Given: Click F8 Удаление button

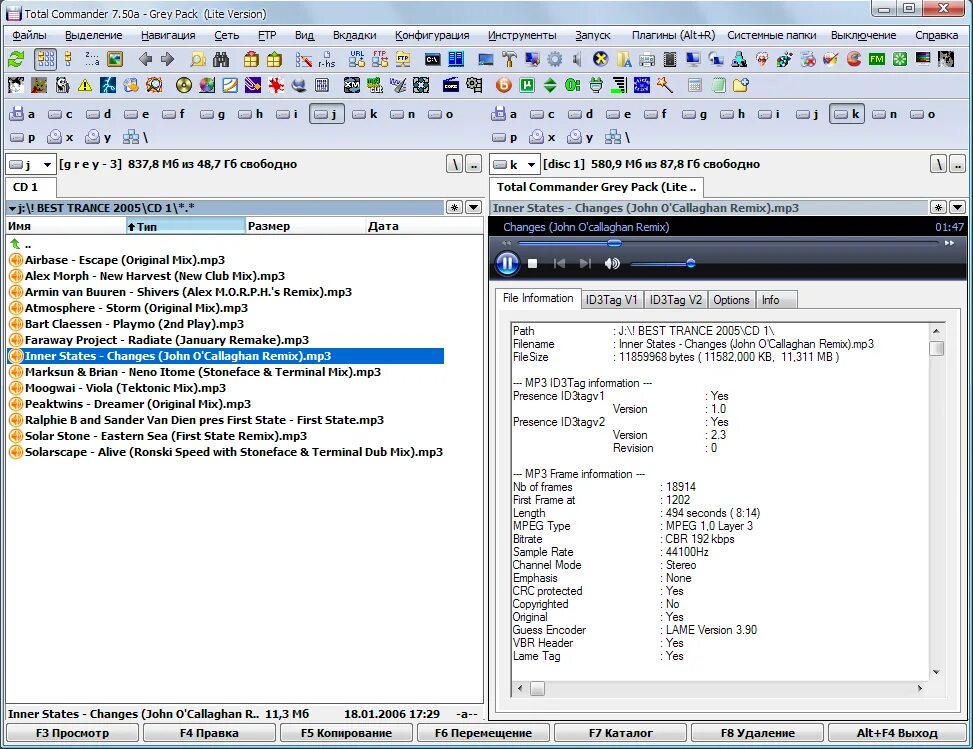Looking at the screenshot, I should [x=758, y=733].
